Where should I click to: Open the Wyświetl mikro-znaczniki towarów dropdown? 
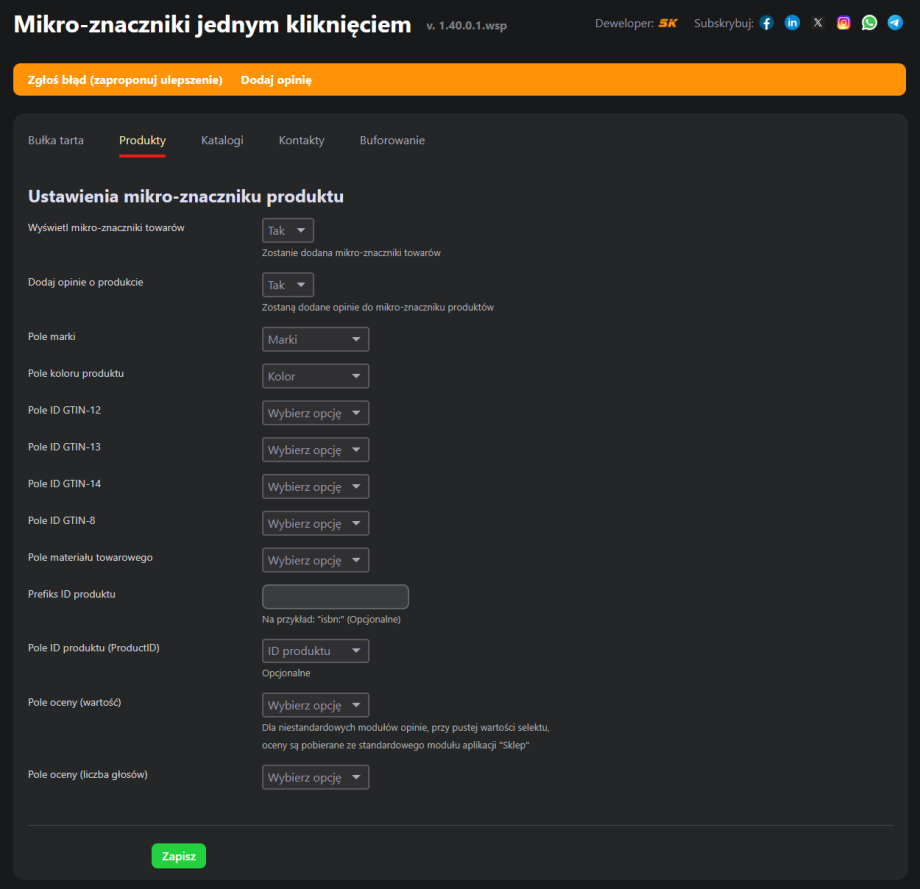coord(287,230)
